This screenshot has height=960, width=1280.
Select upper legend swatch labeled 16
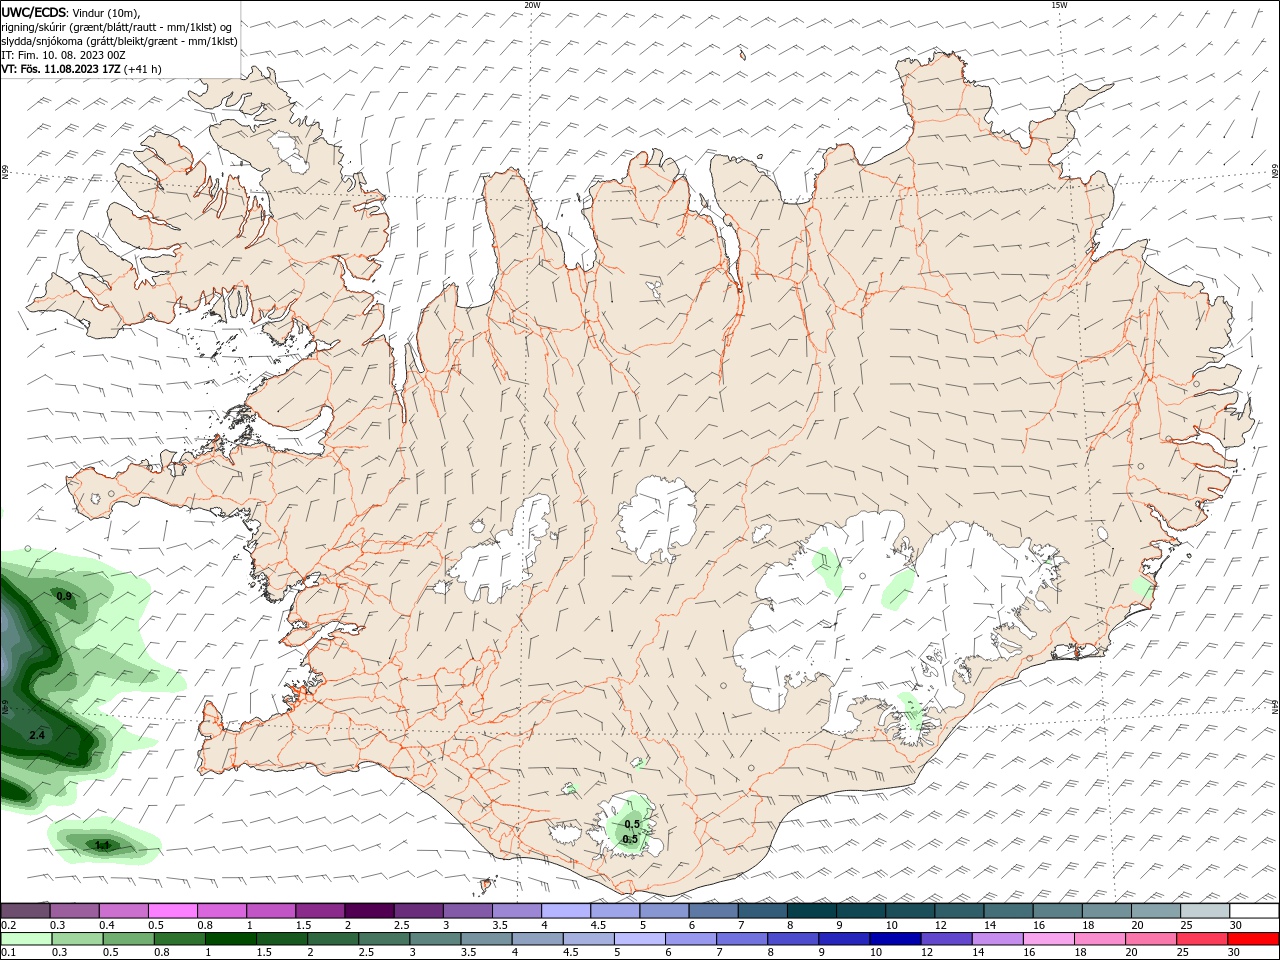click(x=1056, y=911)
